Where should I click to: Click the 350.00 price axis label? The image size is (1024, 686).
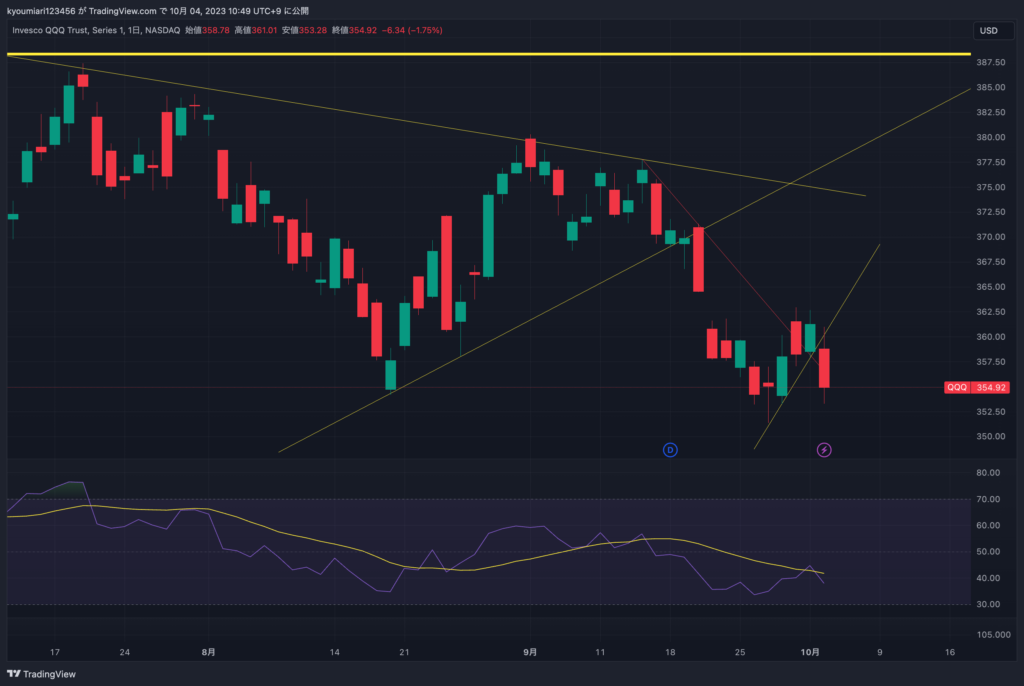coord(991,436)
